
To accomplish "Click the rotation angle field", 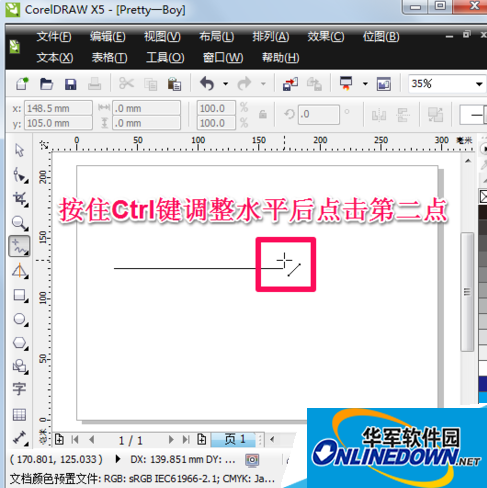I will (x=319, y=115).
